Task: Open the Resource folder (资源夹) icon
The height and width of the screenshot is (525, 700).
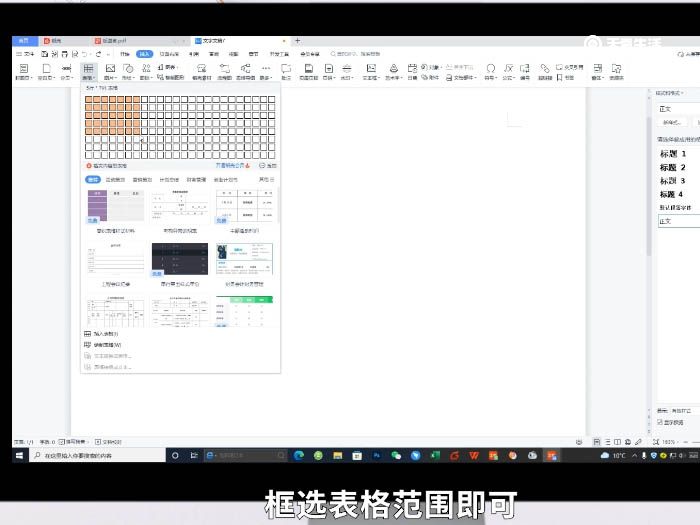Action: point(617,71)
